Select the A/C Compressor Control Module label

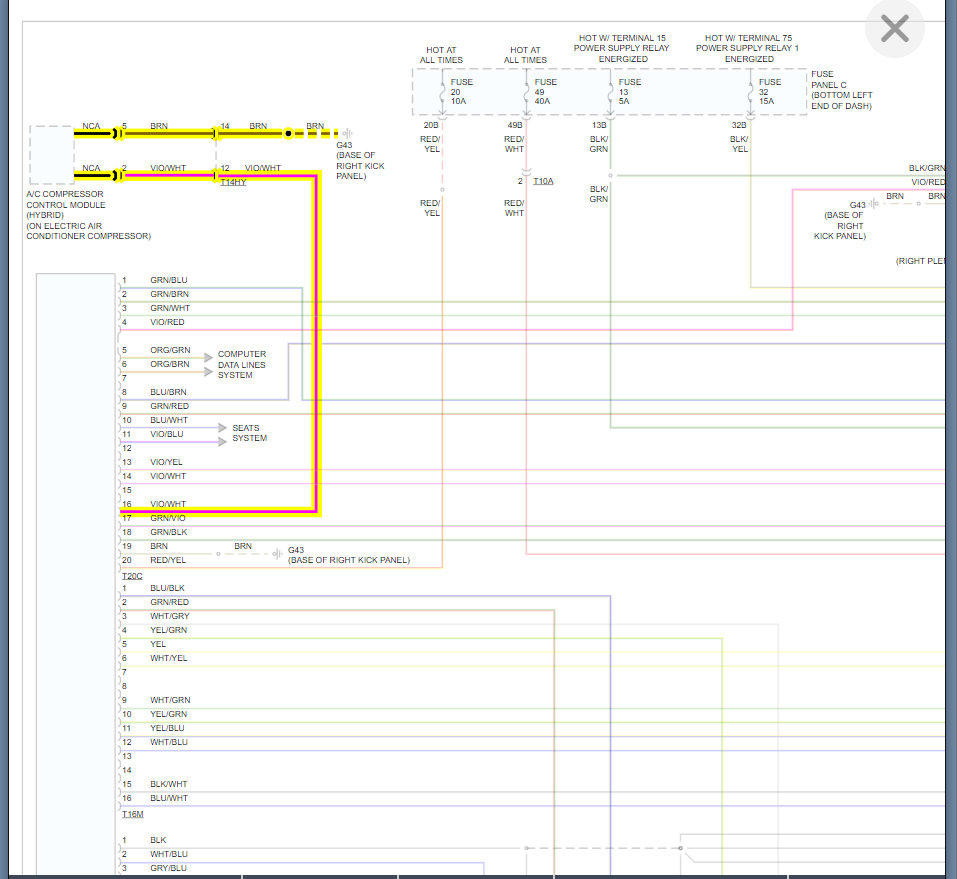[88, 215]
